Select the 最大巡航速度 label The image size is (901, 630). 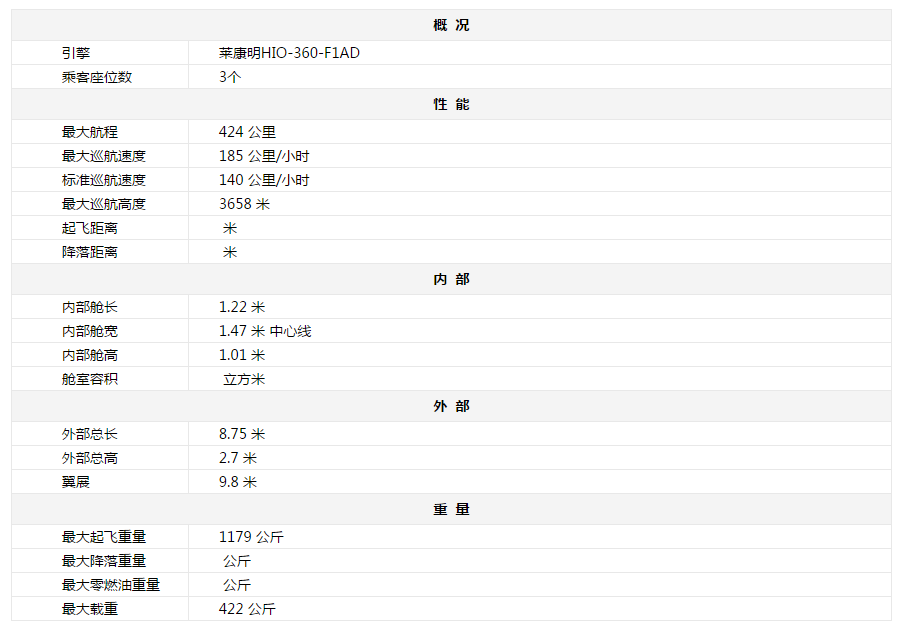click(104, 156)
